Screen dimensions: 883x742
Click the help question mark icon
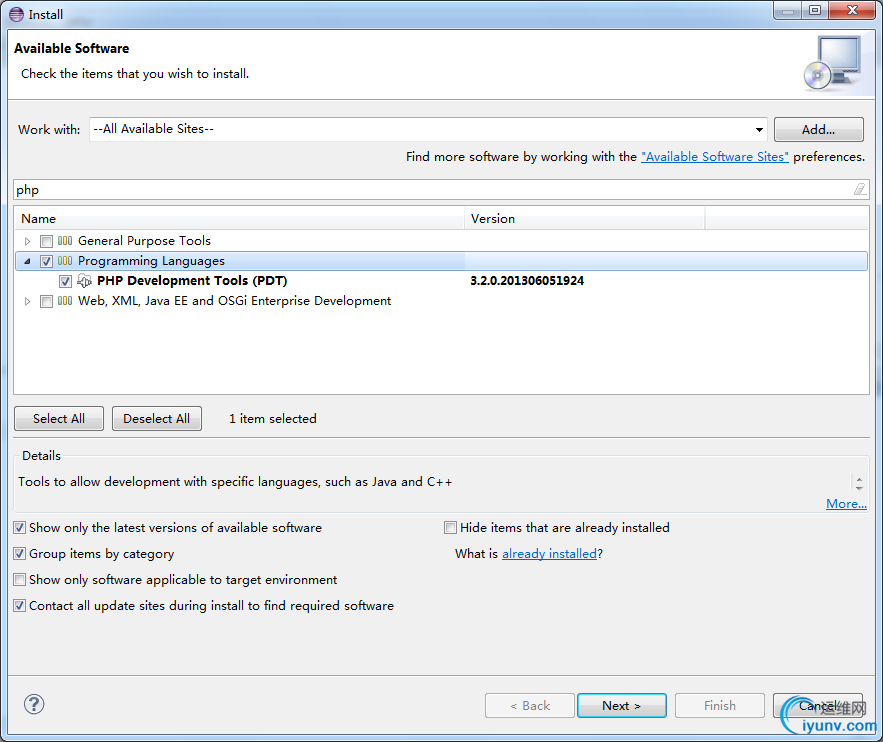pyautogui.click(x=34, y=704)
